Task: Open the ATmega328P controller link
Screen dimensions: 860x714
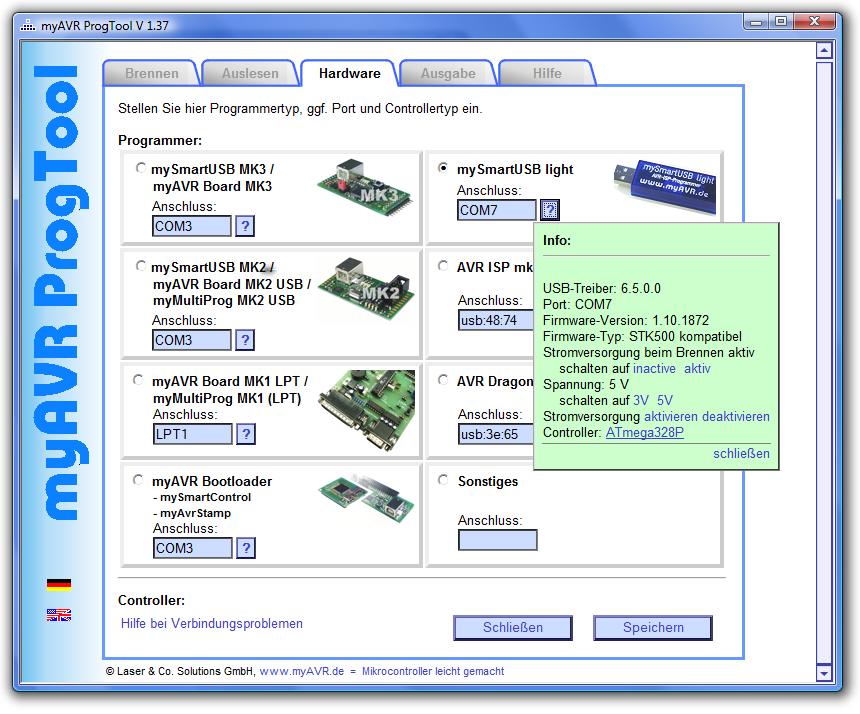Action: tap(645, 432)
